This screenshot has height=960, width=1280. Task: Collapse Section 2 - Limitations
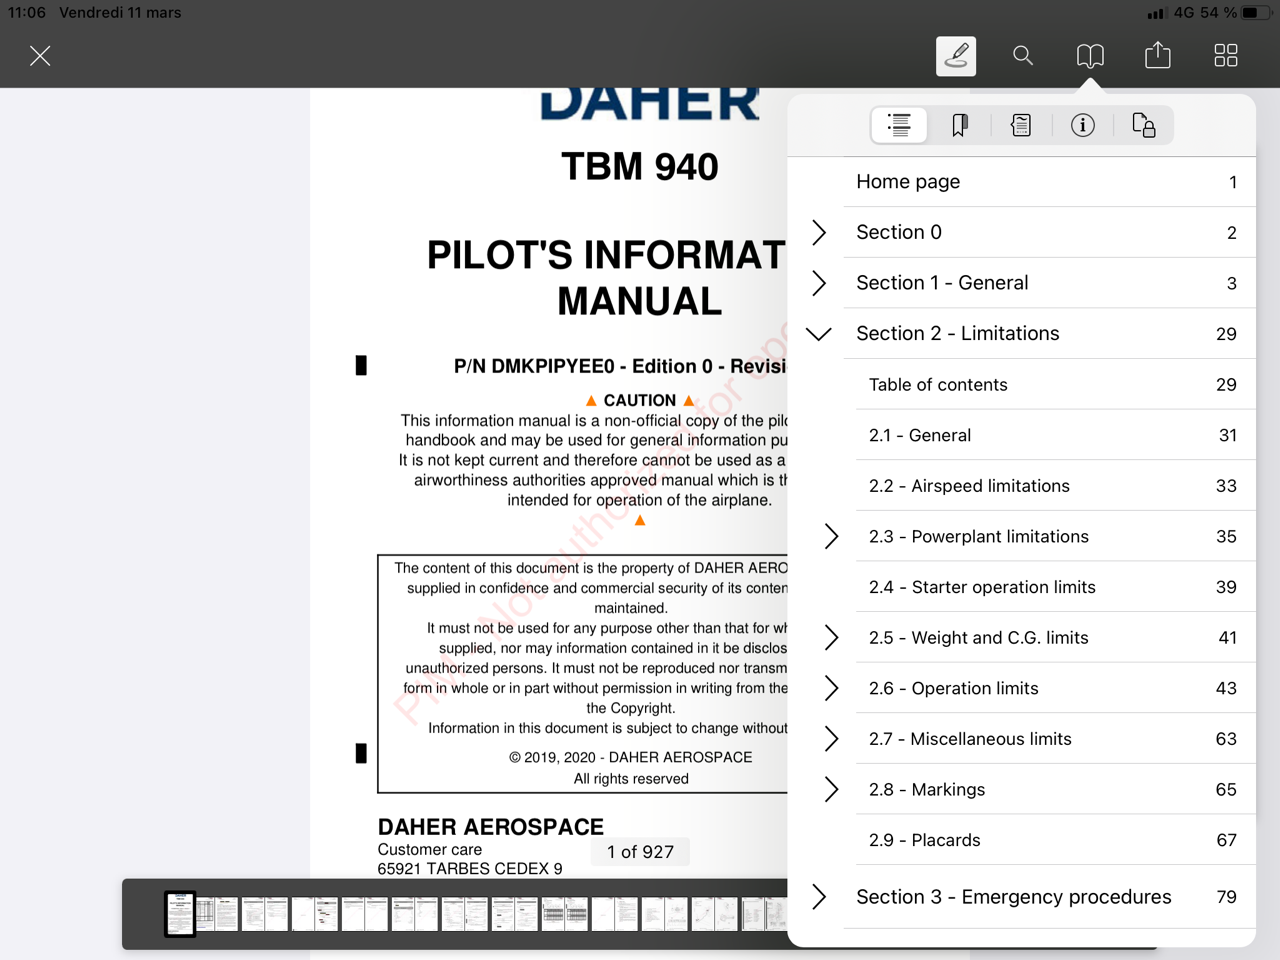click(x=819, y=333)
